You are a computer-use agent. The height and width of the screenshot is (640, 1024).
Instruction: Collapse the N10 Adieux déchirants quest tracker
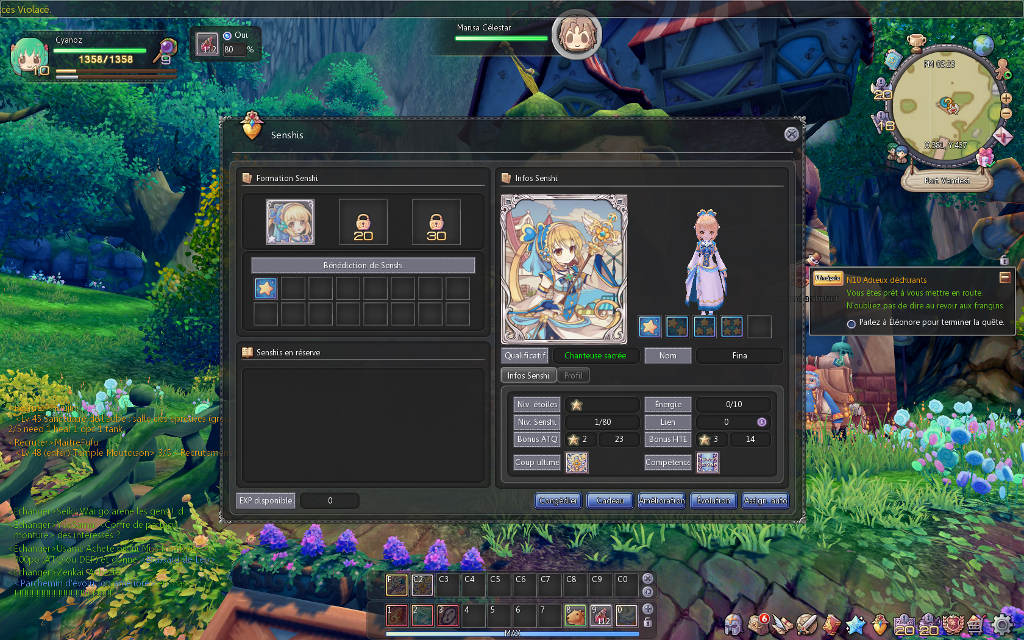(x=1005, y=278)
